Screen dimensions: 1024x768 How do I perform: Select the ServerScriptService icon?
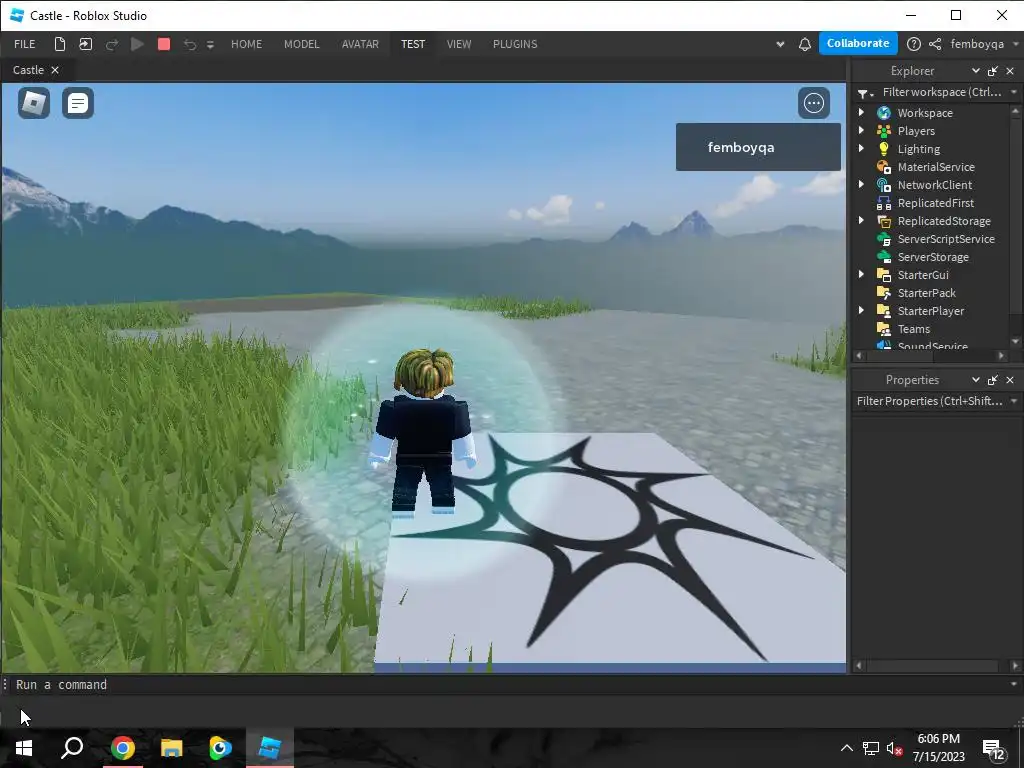coord(884,239)
